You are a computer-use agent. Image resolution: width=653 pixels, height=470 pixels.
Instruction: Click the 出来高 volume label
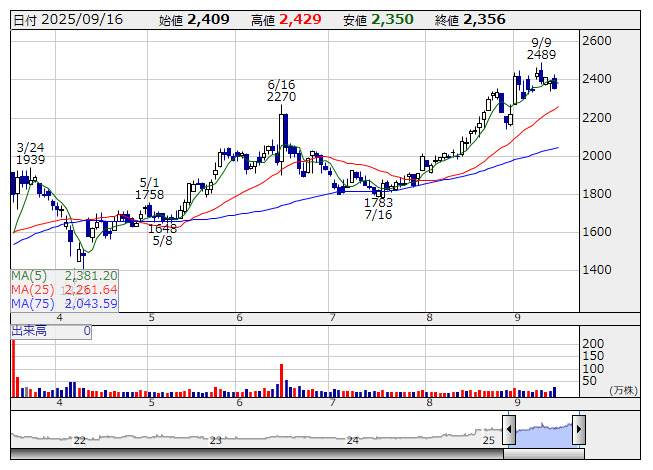click(x=30, y=330)
